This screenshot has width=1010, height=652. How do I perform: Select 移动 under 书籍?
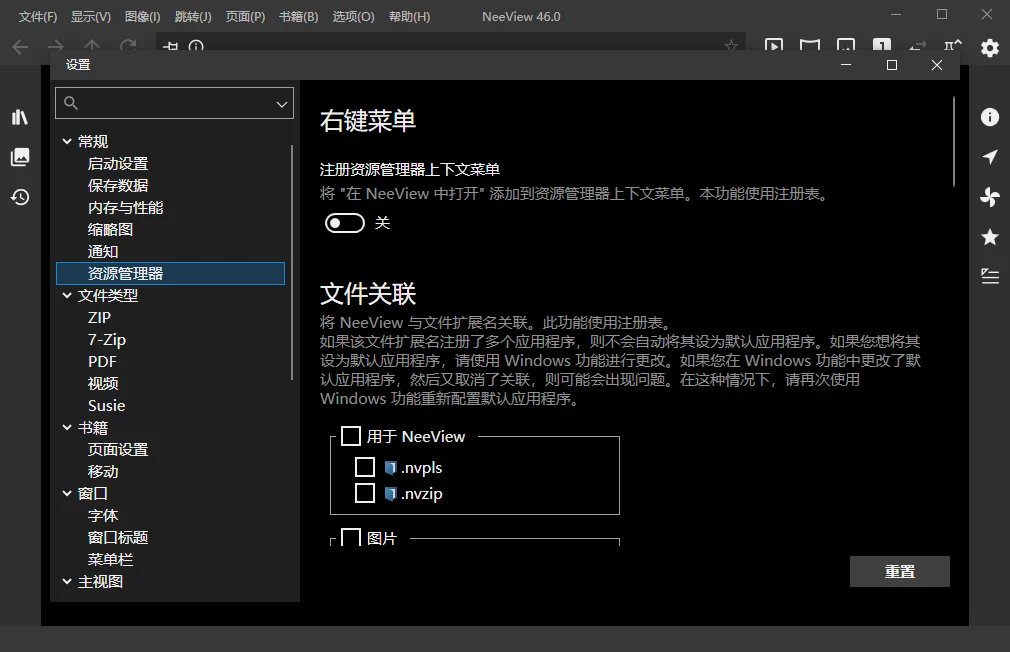tap(103, 471)
